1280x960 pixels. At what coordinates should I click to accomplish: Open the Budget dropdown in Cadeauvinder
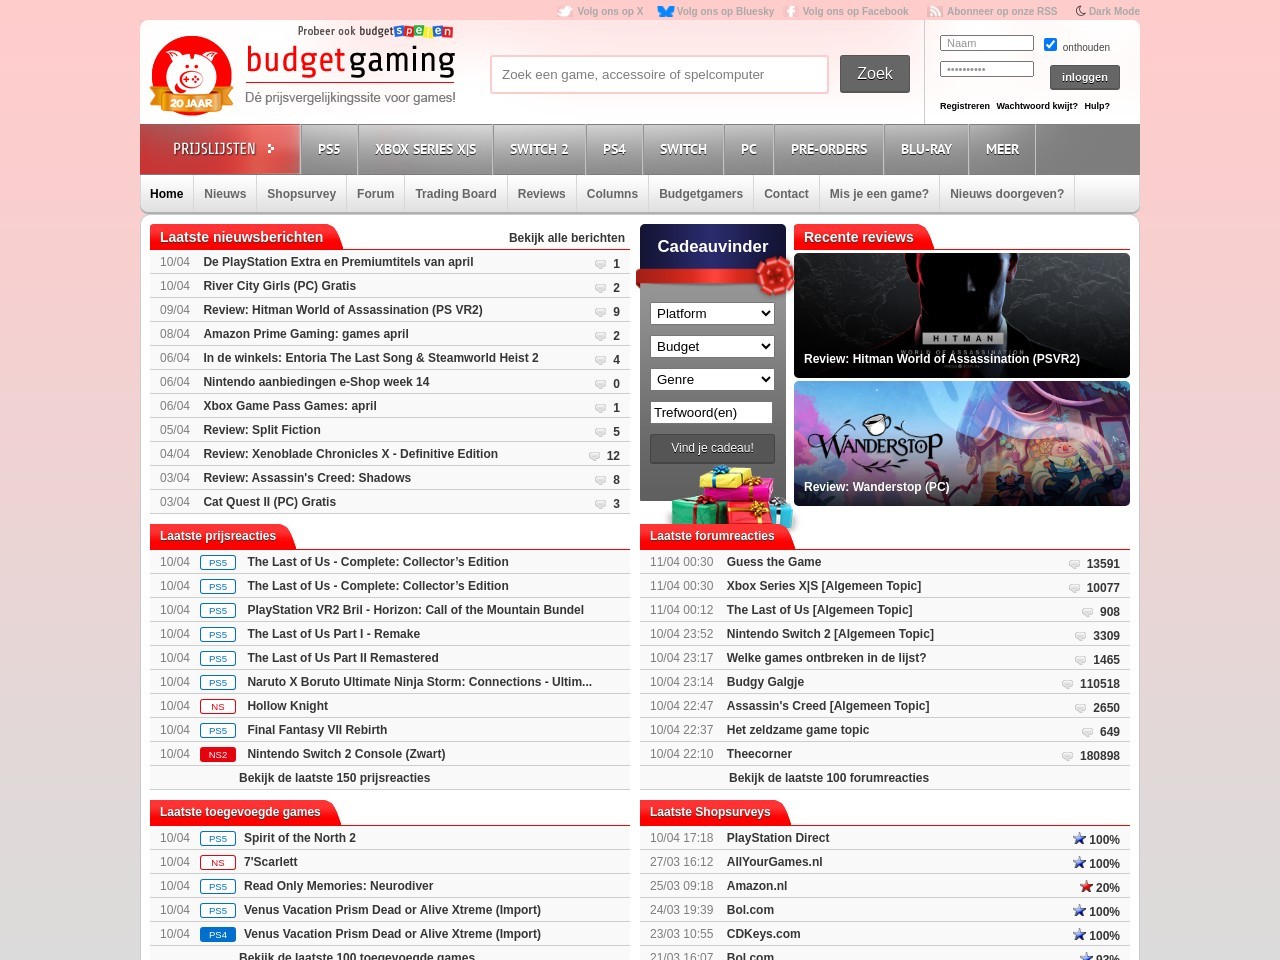(712, 346)
